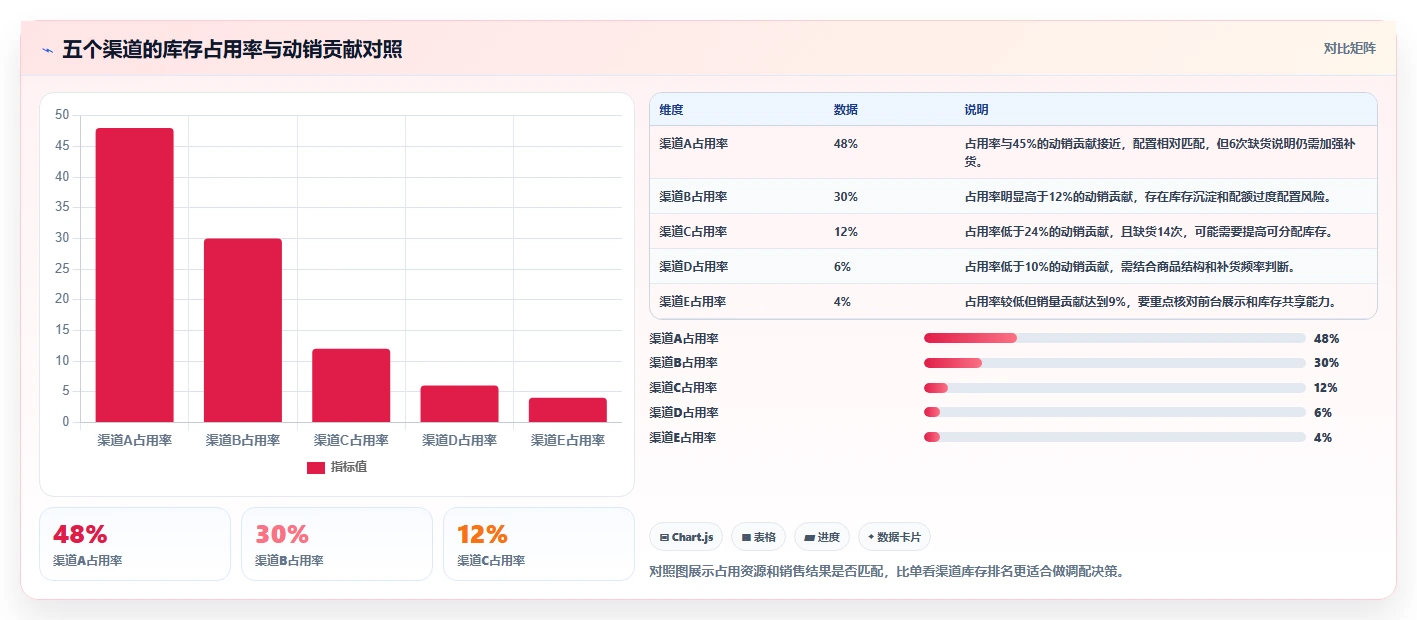Select the 12% 渠道C占用率 stat card

point(539,544)
